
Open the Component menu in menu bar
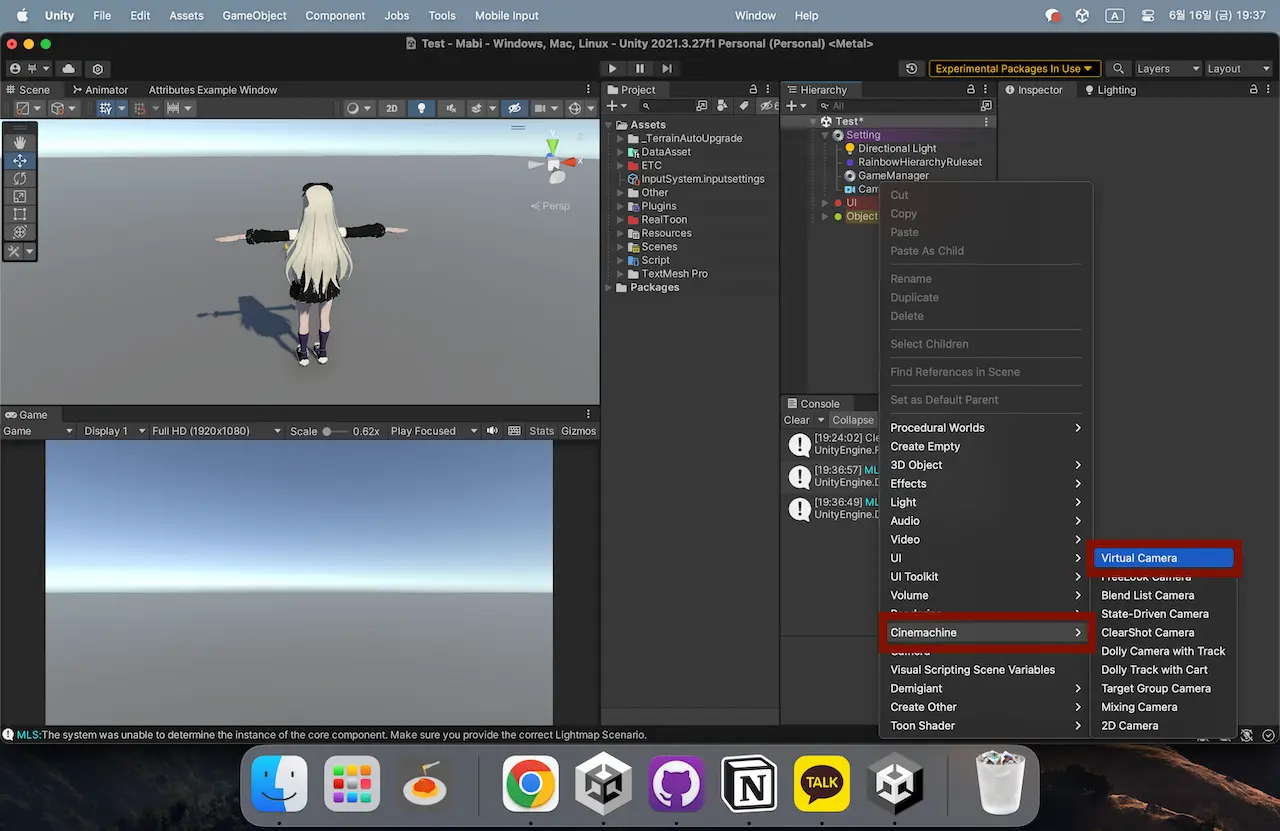tap(335, 16)
